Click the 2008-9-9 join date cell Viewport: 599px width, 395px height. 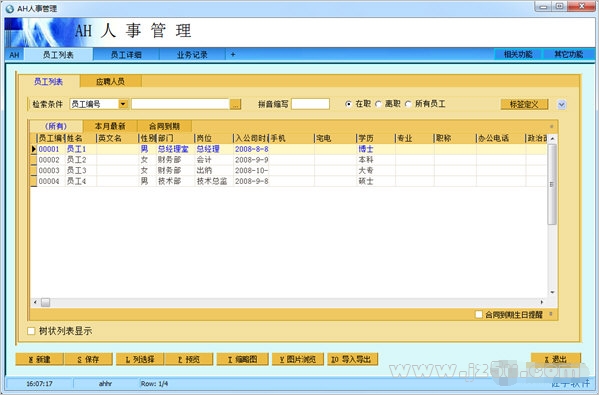[x=251, y=160]
